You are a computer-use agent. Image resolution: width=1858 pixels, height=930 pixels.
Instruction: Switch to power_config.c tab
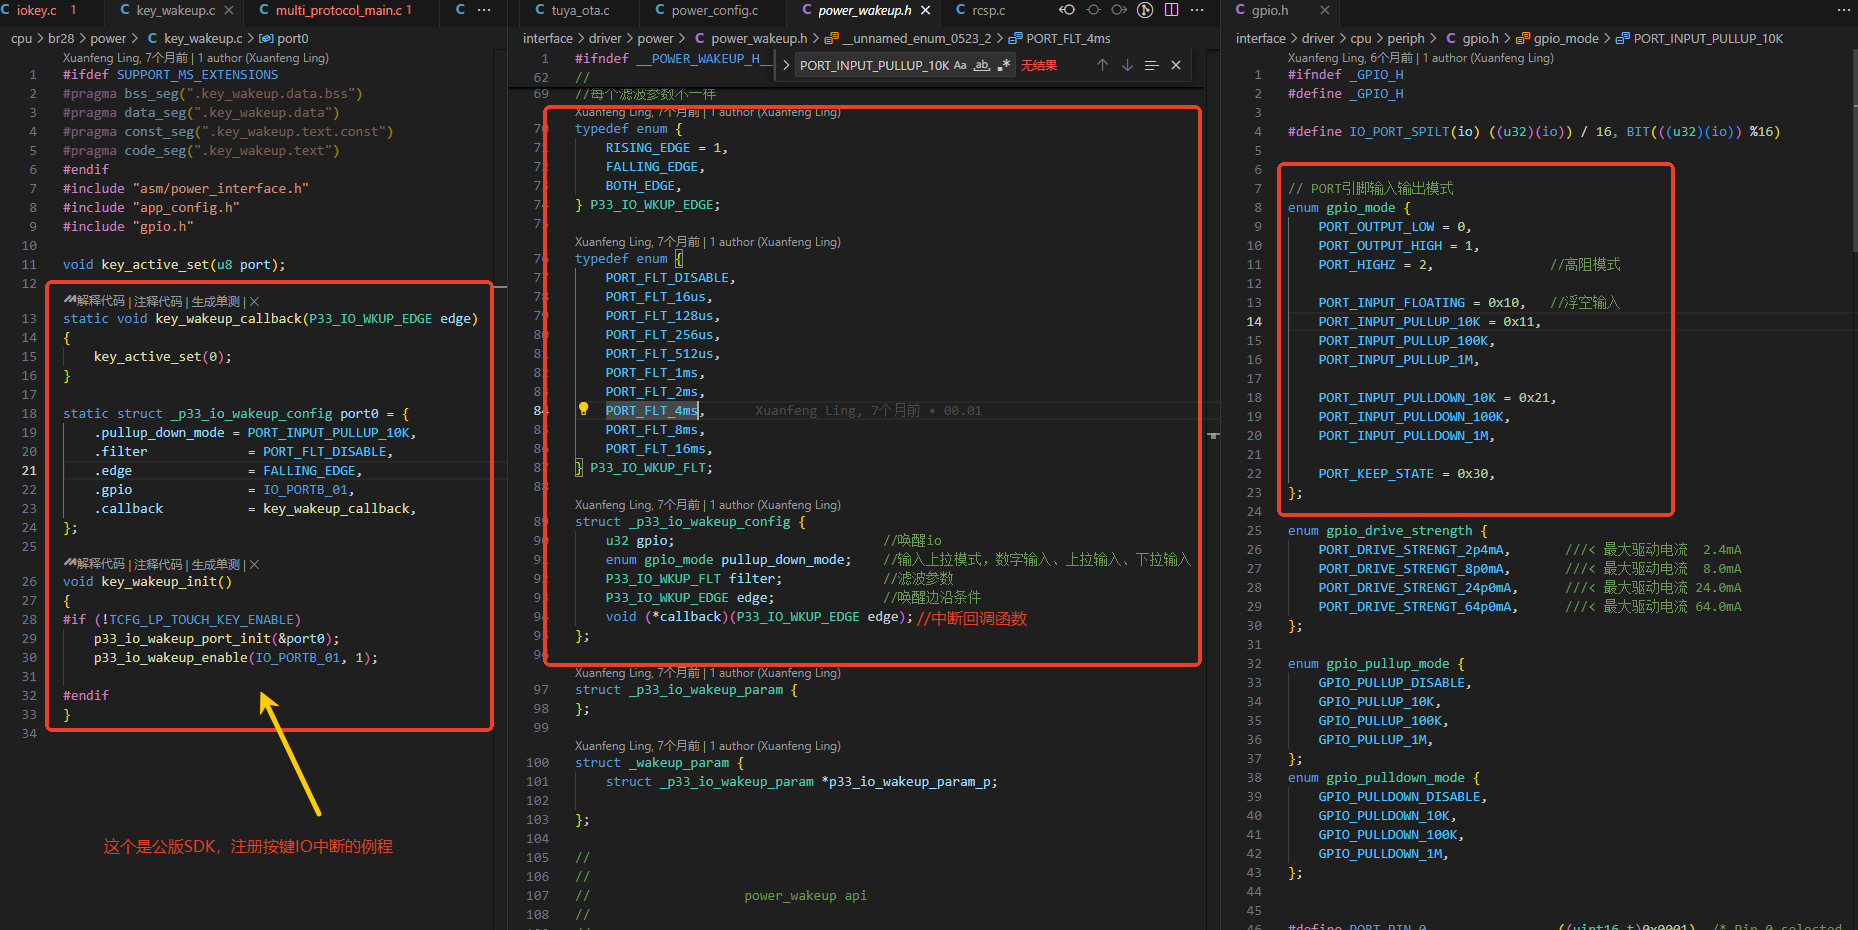(x=713, y=10)
